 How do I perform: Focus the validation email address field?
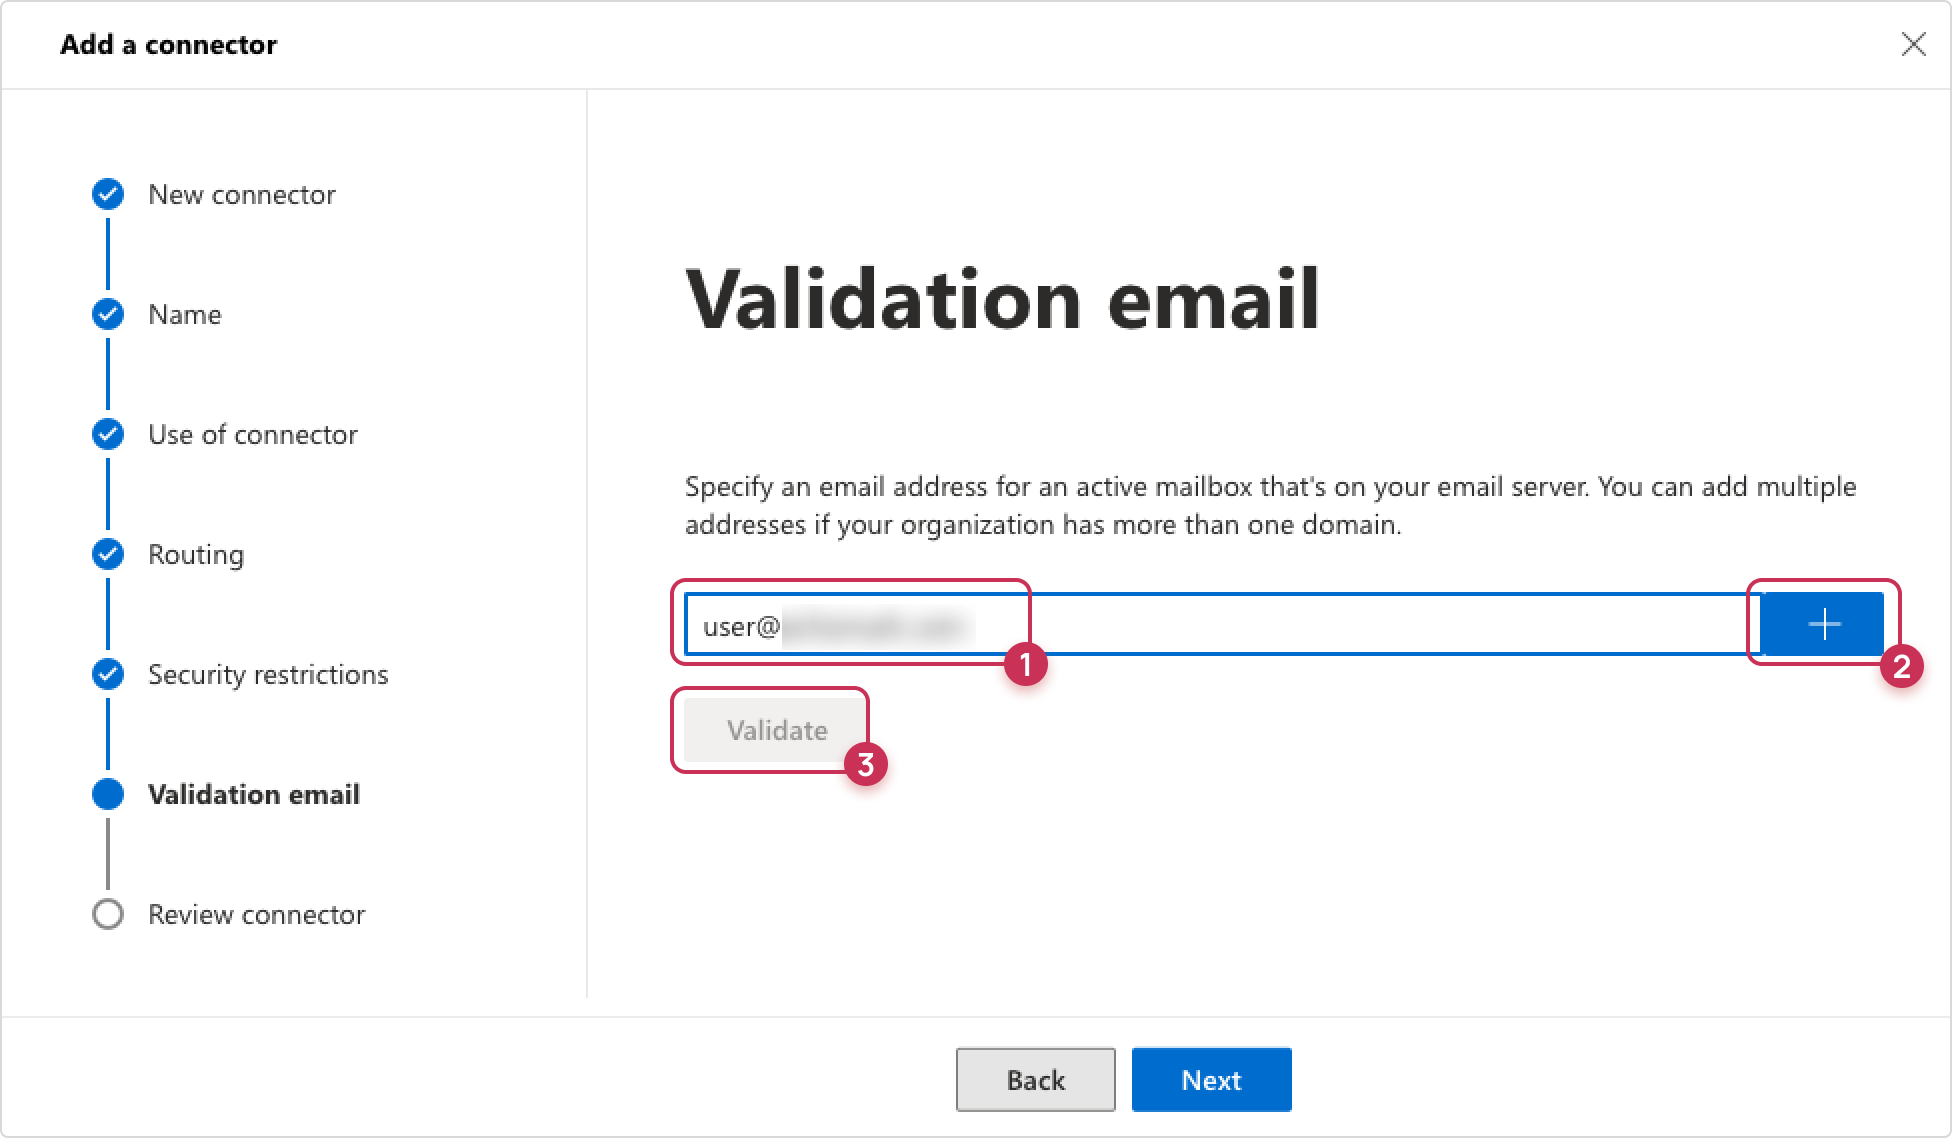[x=1222, y=625]
